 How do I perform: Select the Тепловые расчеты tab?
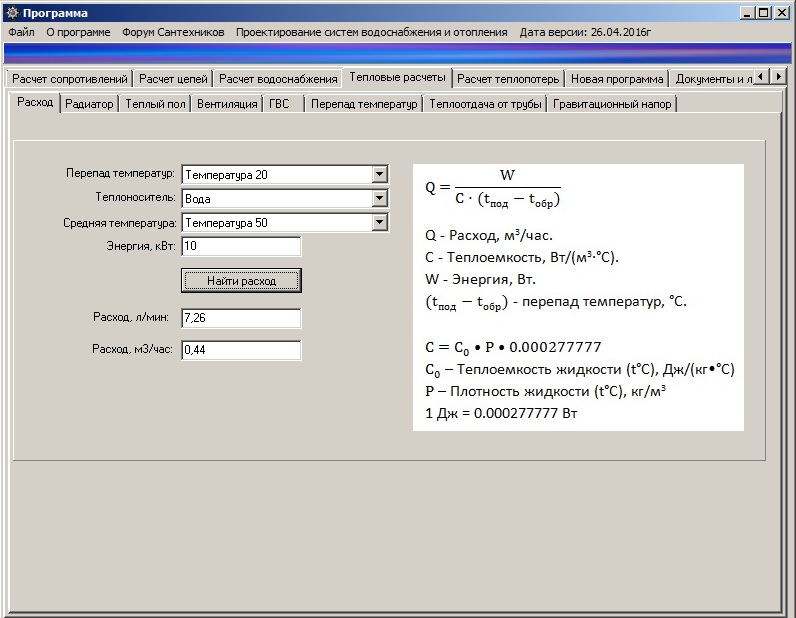pos(397,77)
